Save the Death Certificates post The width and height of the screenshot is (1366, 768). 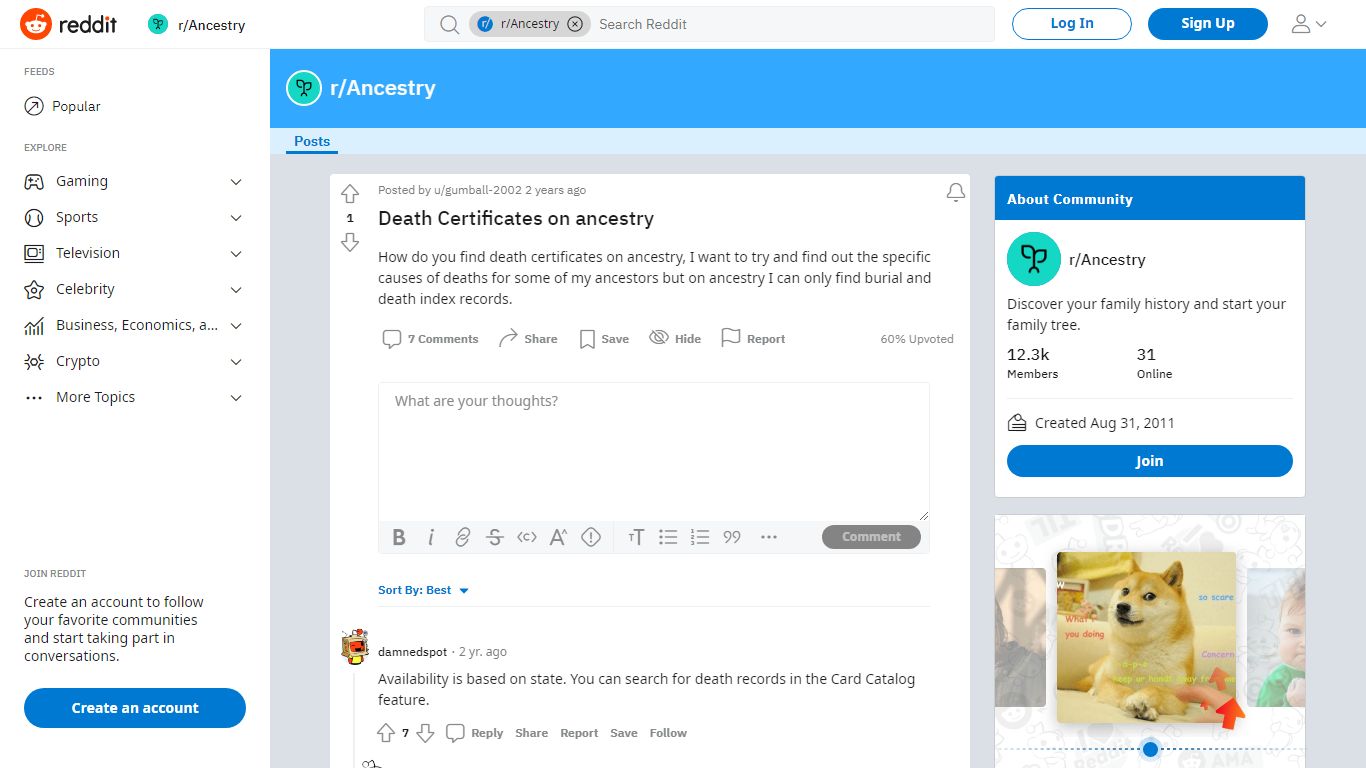[604, 339]
